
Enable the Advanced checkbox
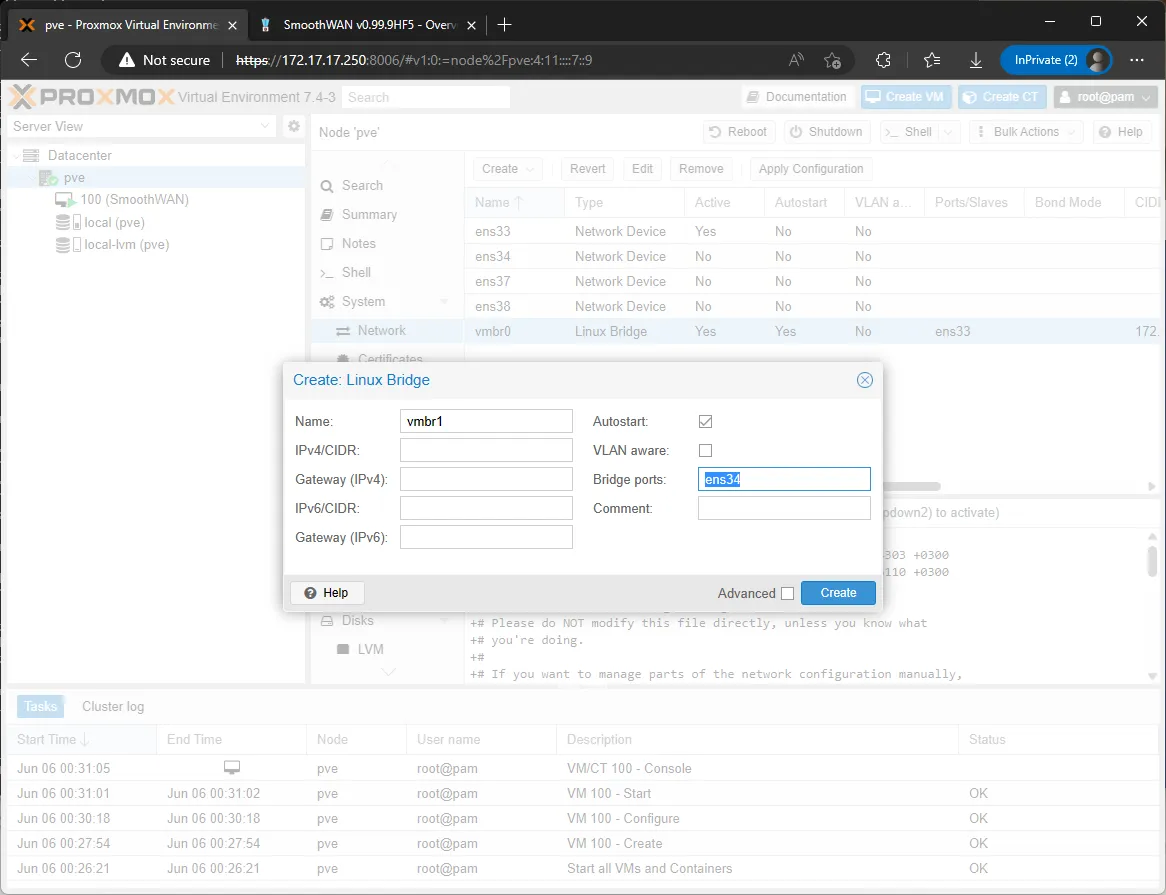[x=787, y=593]
